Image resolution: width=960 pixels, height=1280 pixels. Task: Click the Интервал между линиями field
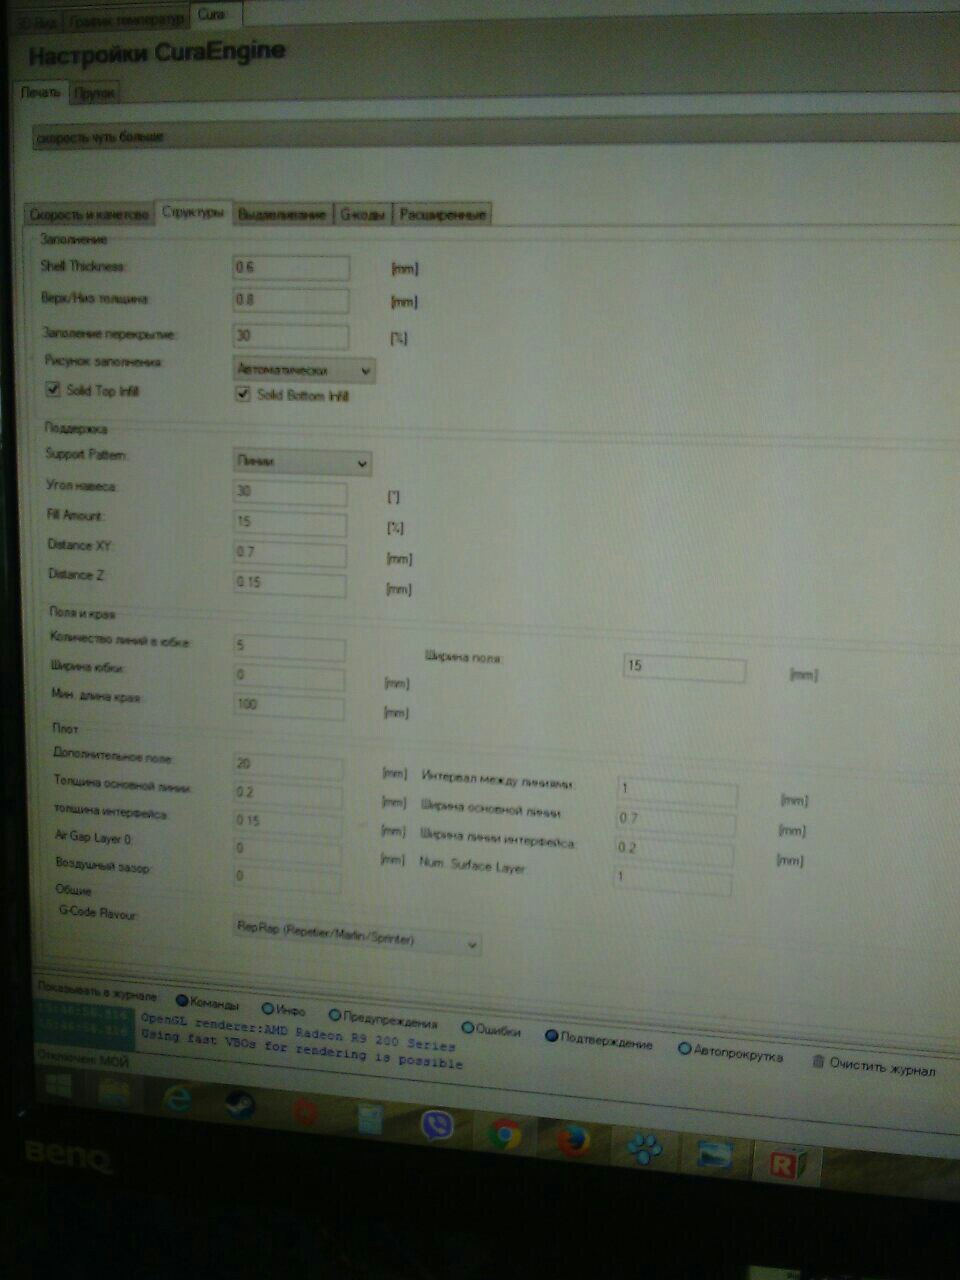click(677, 791)
